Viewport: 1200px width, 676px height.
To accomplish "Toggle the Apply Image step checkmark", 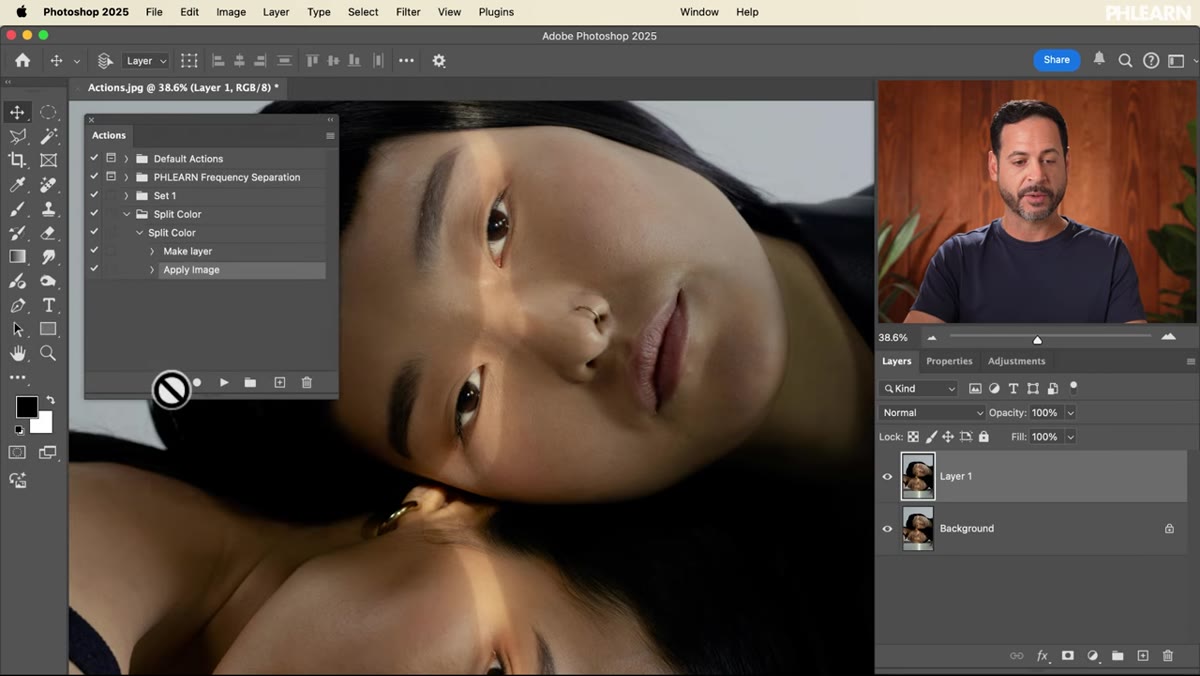I will [94, 269].
